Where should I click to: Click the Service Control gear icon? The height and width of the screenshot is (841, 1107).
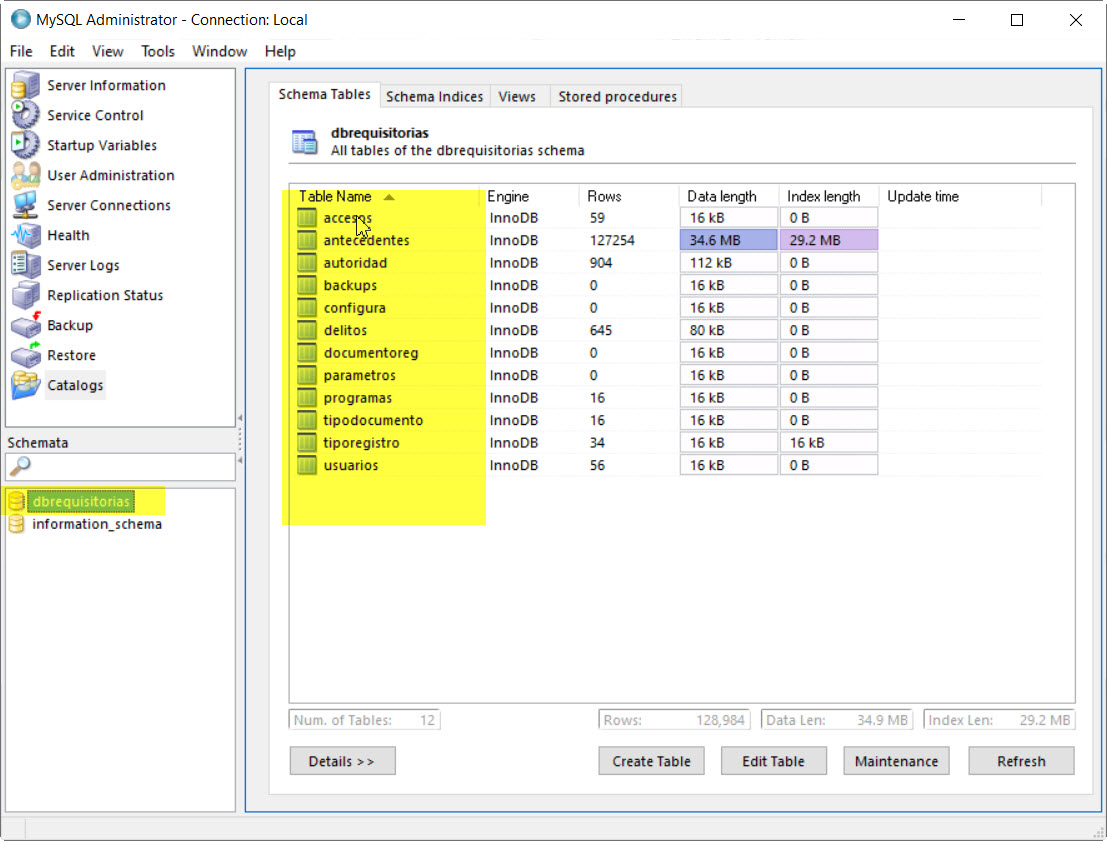[25, 115]
